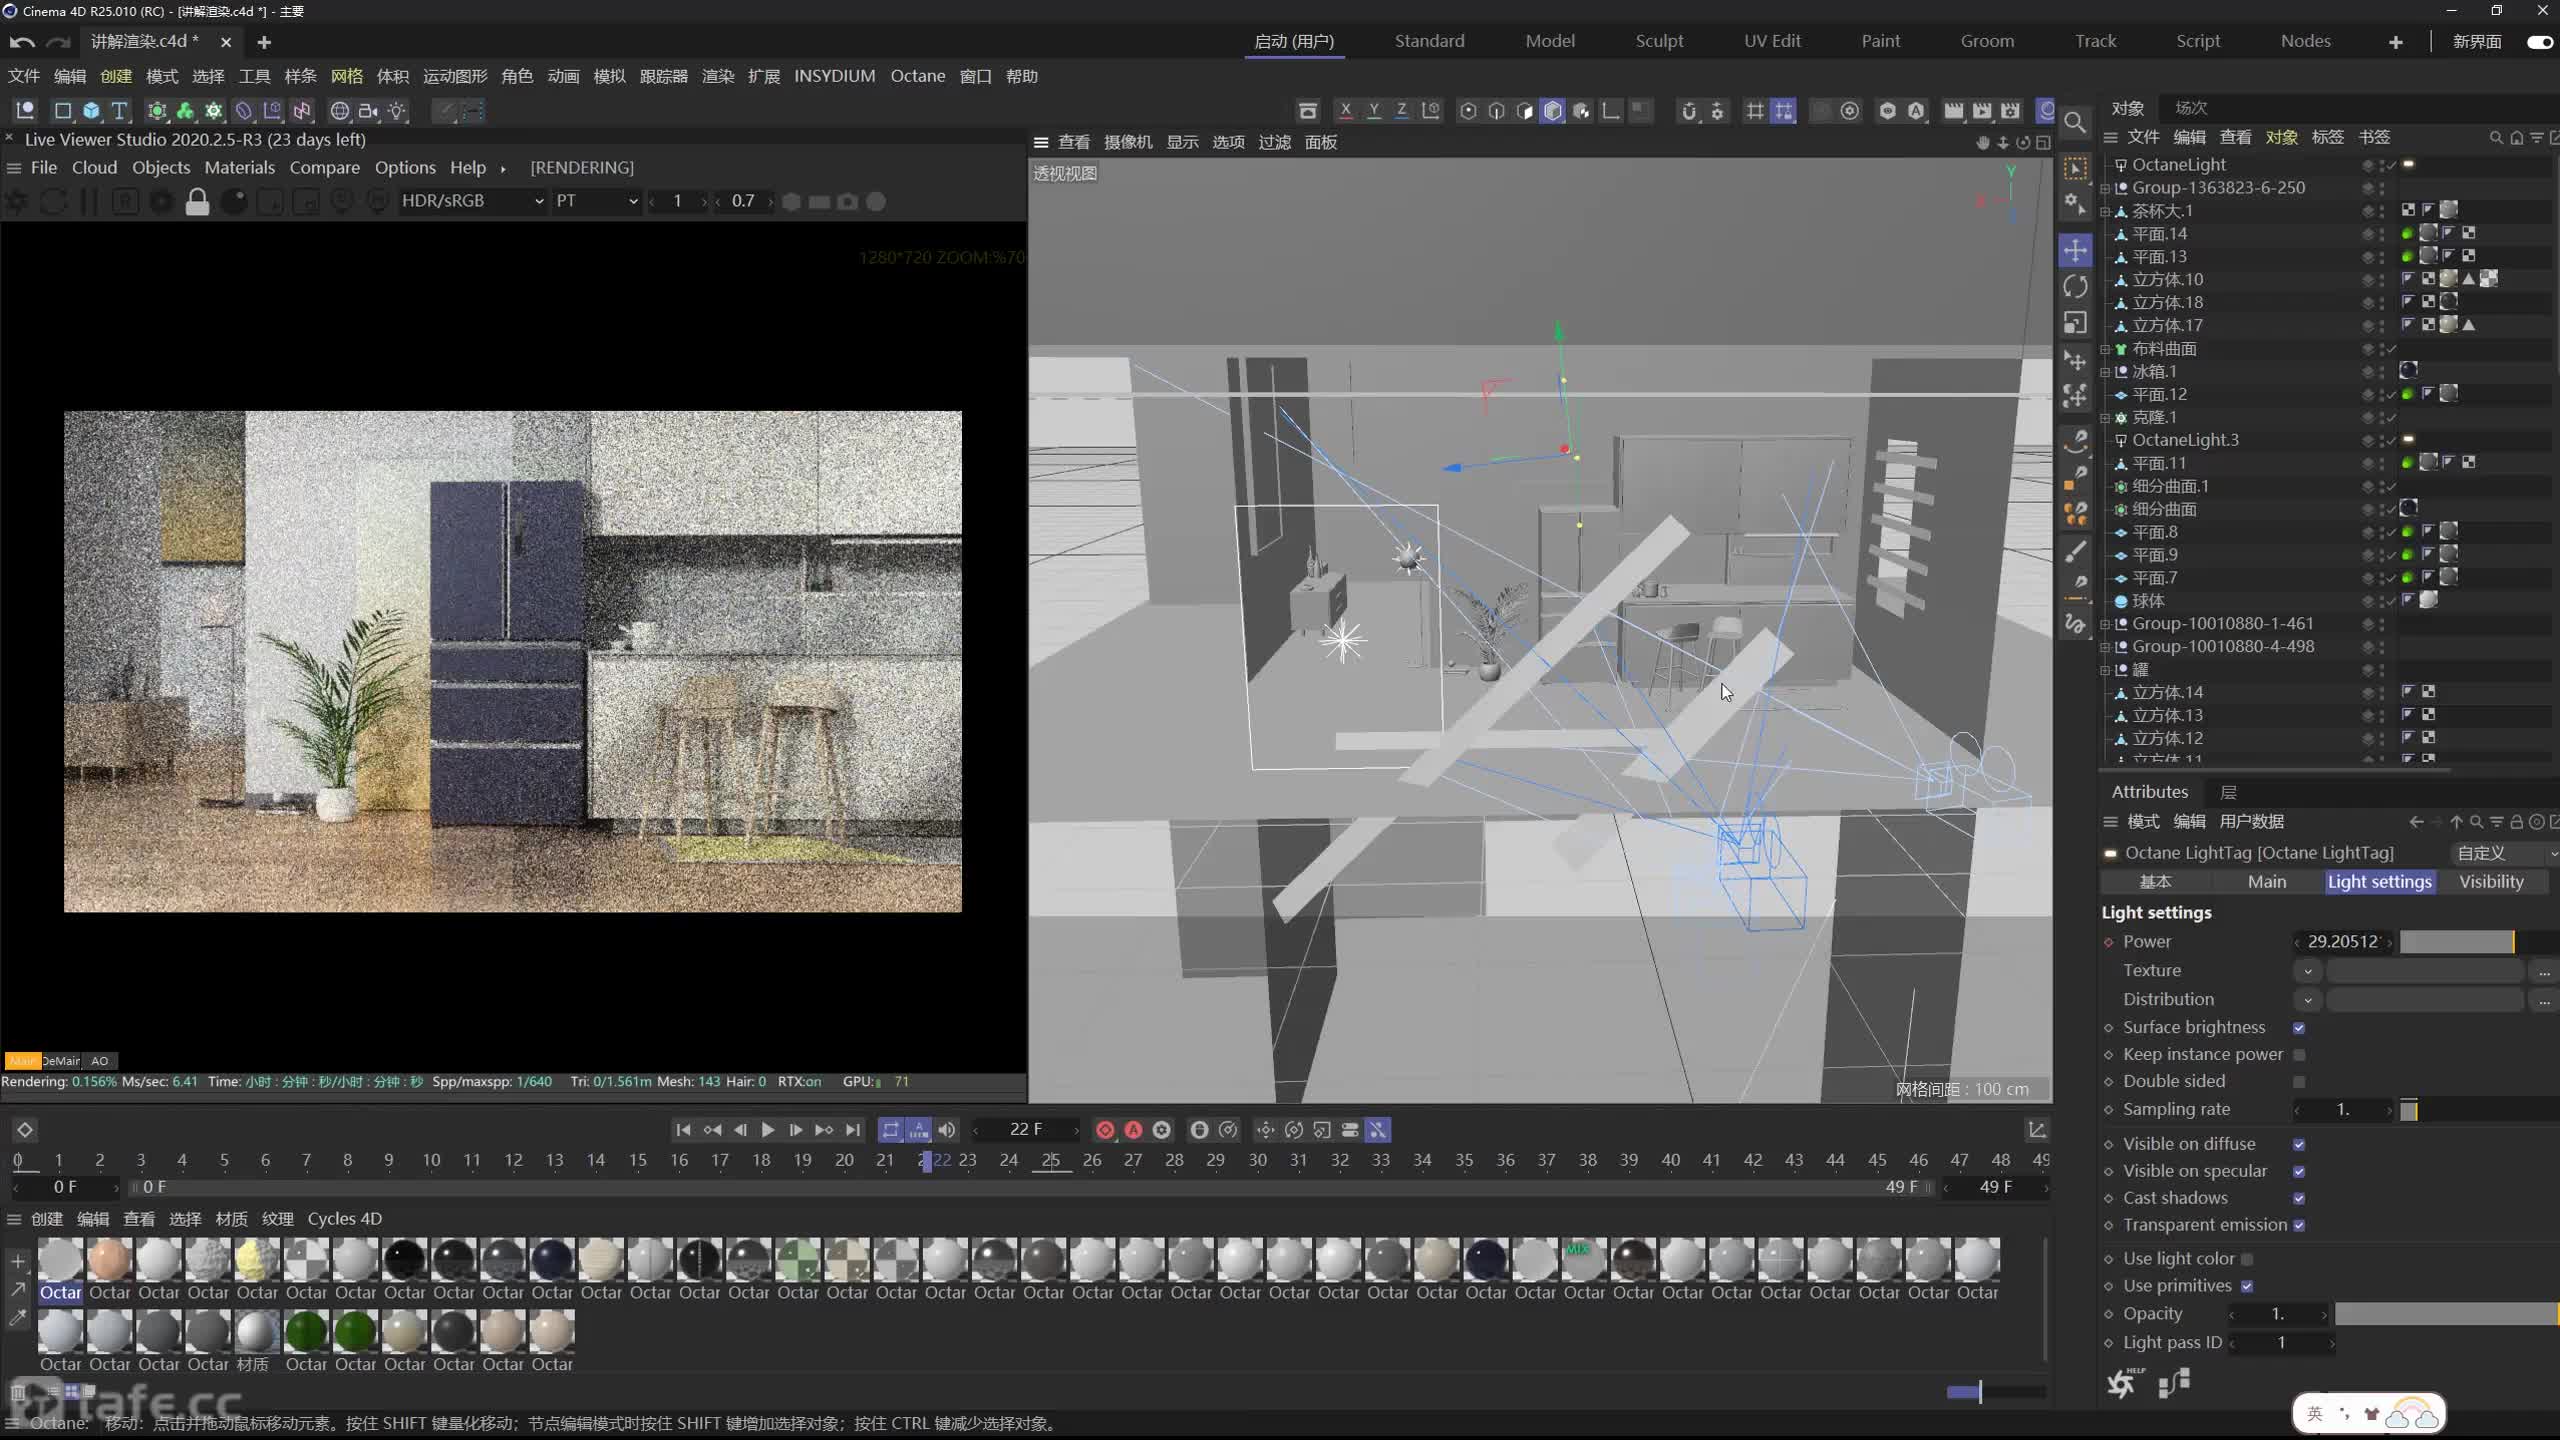The height and width of the screenshot is (1440, 2560).
Task: Click the hamburger menu of Live Viewer
Action: (14, 168)
